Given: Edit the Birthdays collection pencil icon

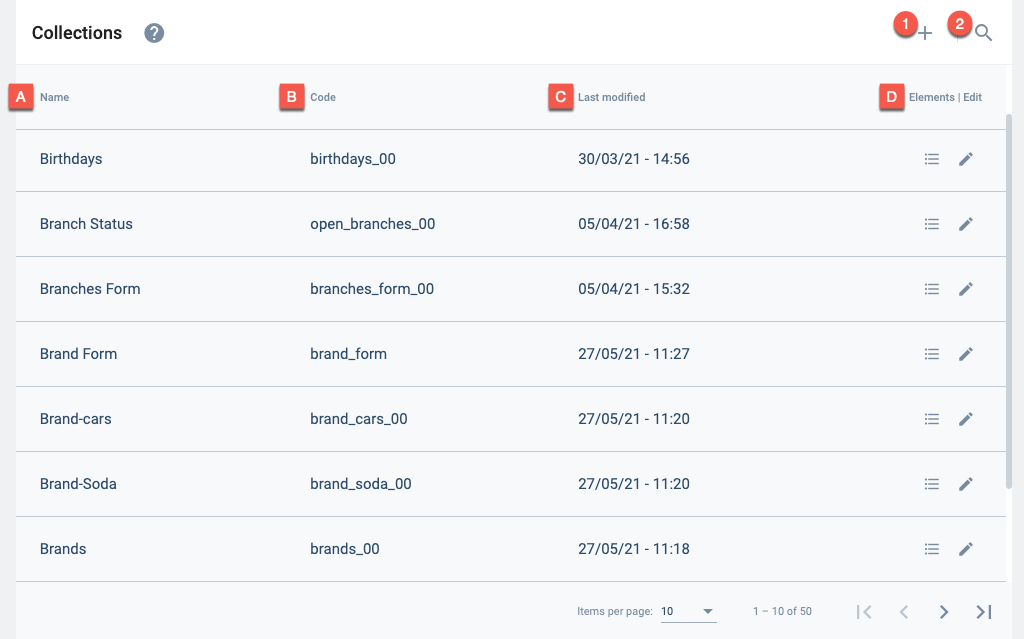Looking at the screenshot, I should point(966,159).
